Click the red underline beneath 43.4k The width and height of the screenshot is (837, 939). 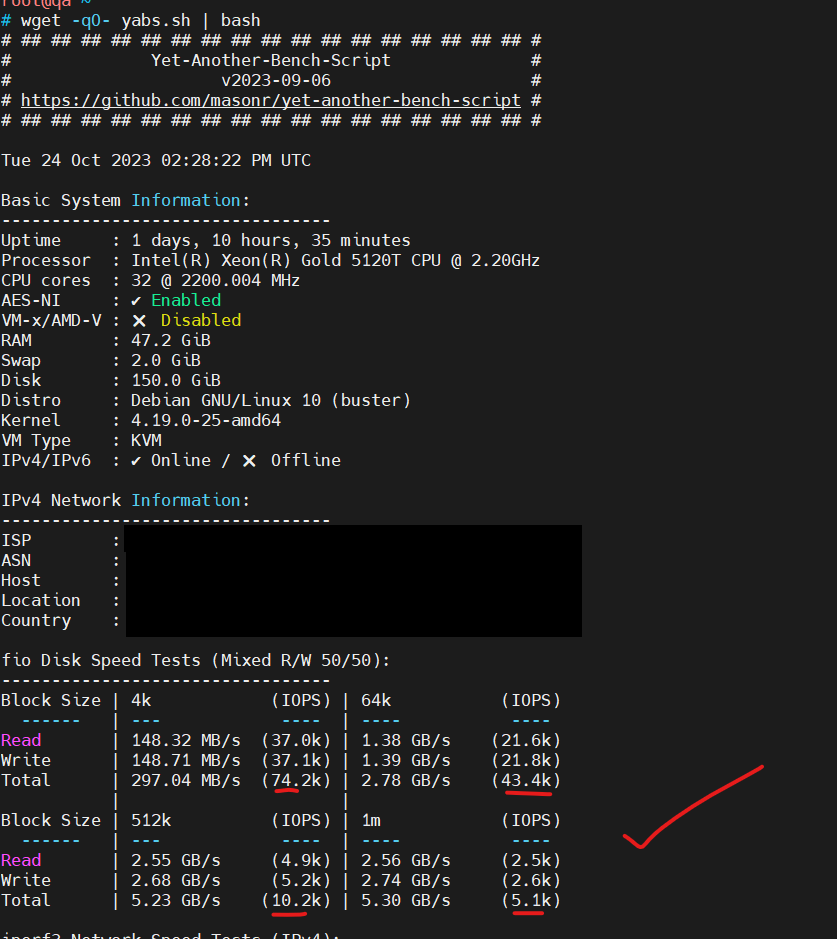point(529,794)
